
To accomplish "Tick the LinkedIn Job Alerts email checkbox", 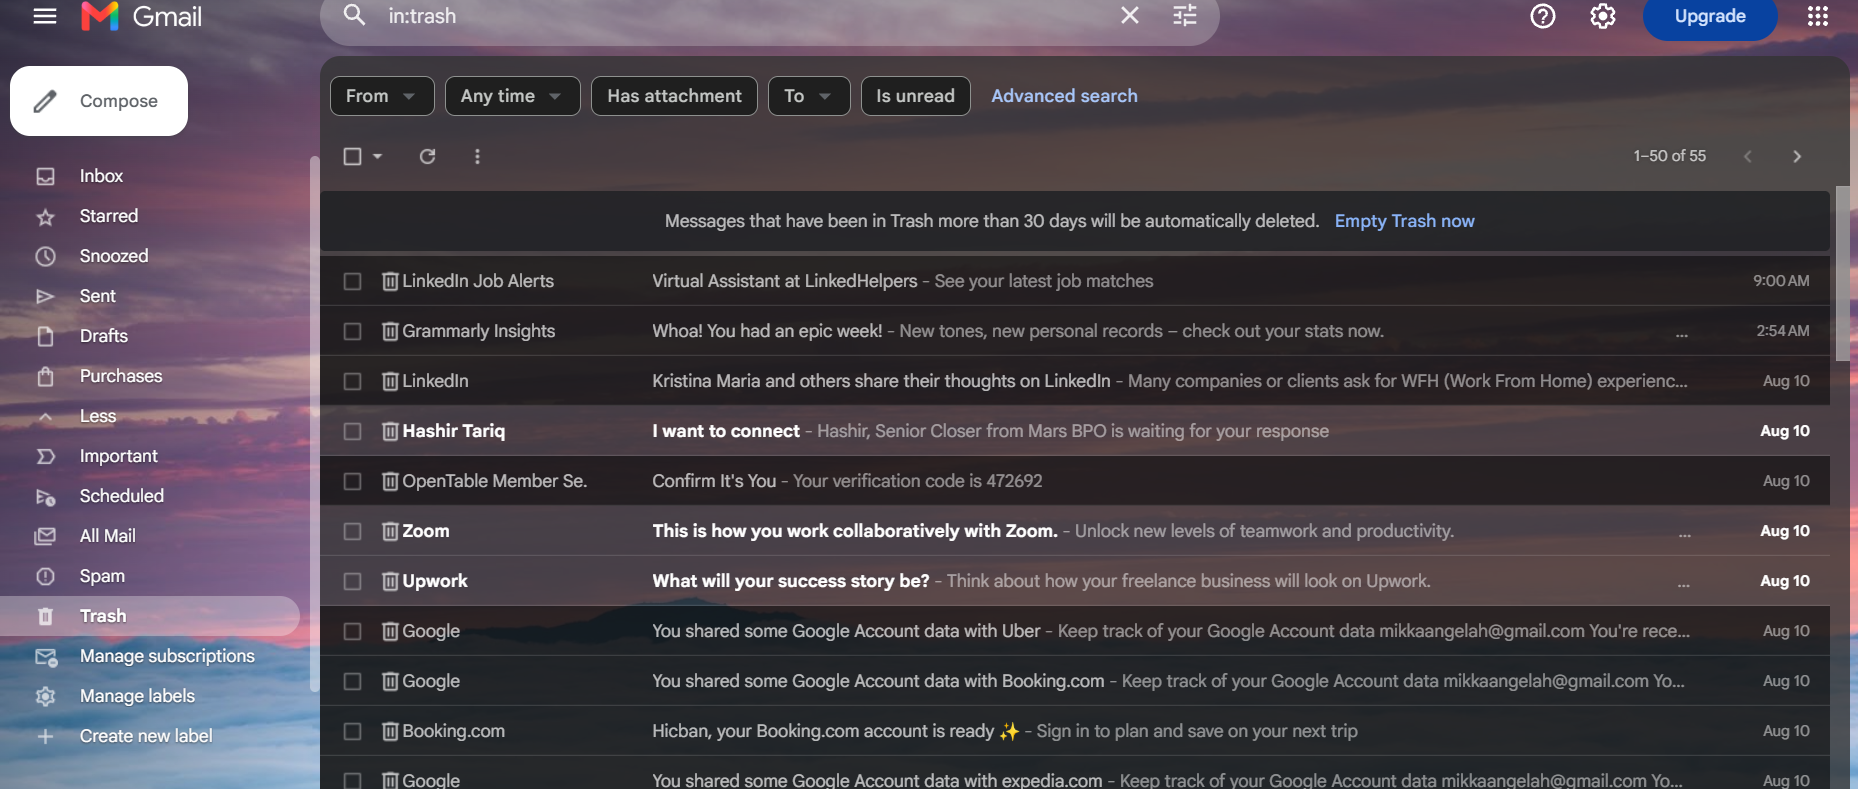I will point(352,281).
